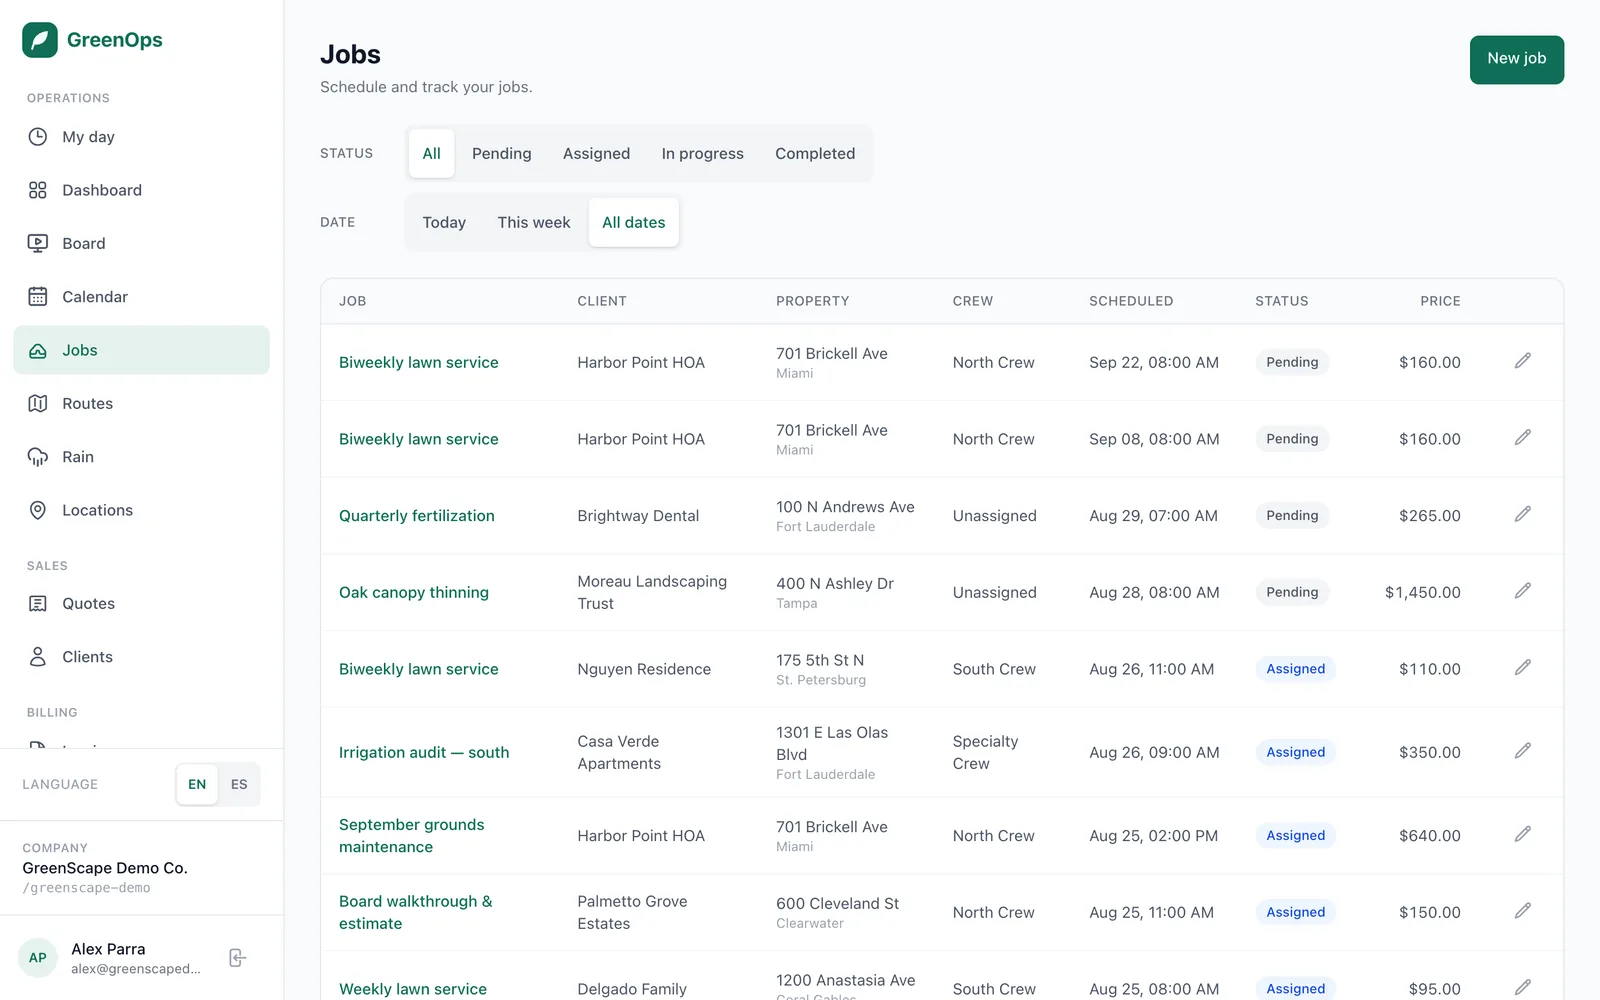Filter jobs by Completed status
This screenshot has height=1000, width=1600.
[815, 153]
